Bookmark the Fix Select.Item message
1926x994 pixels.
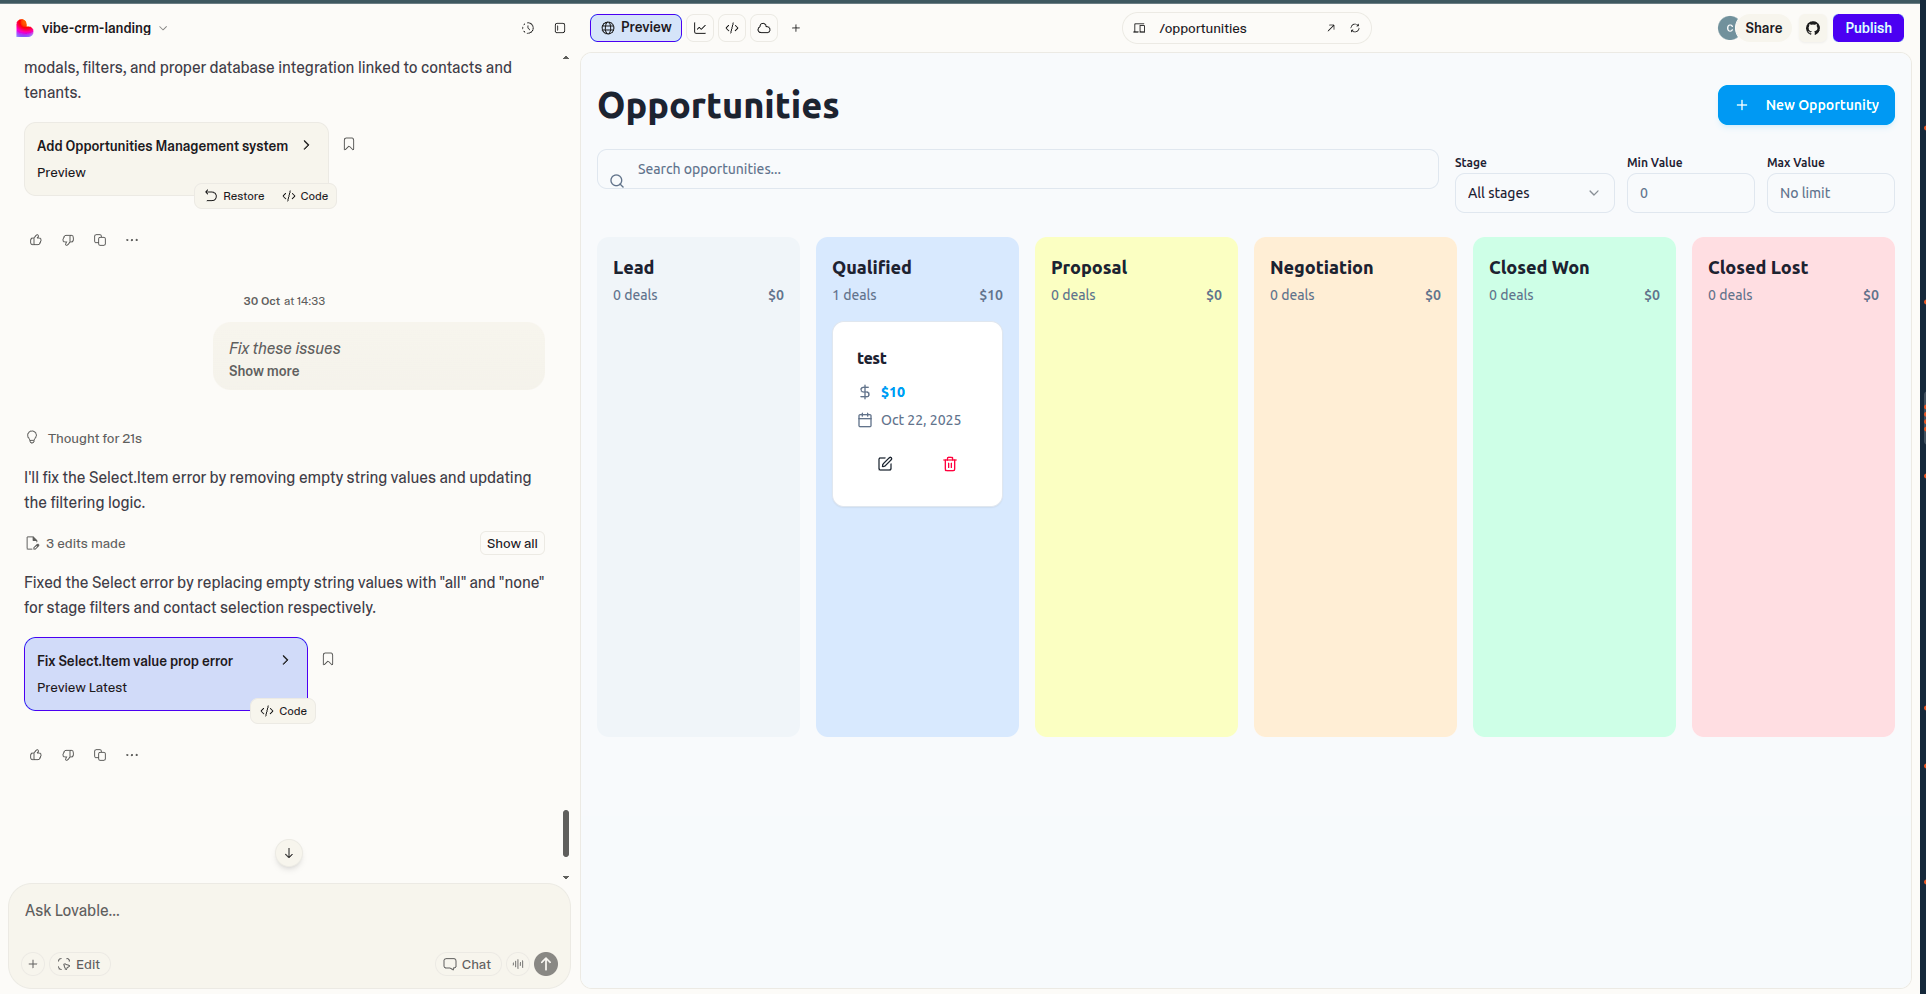(x=328, y=659)
